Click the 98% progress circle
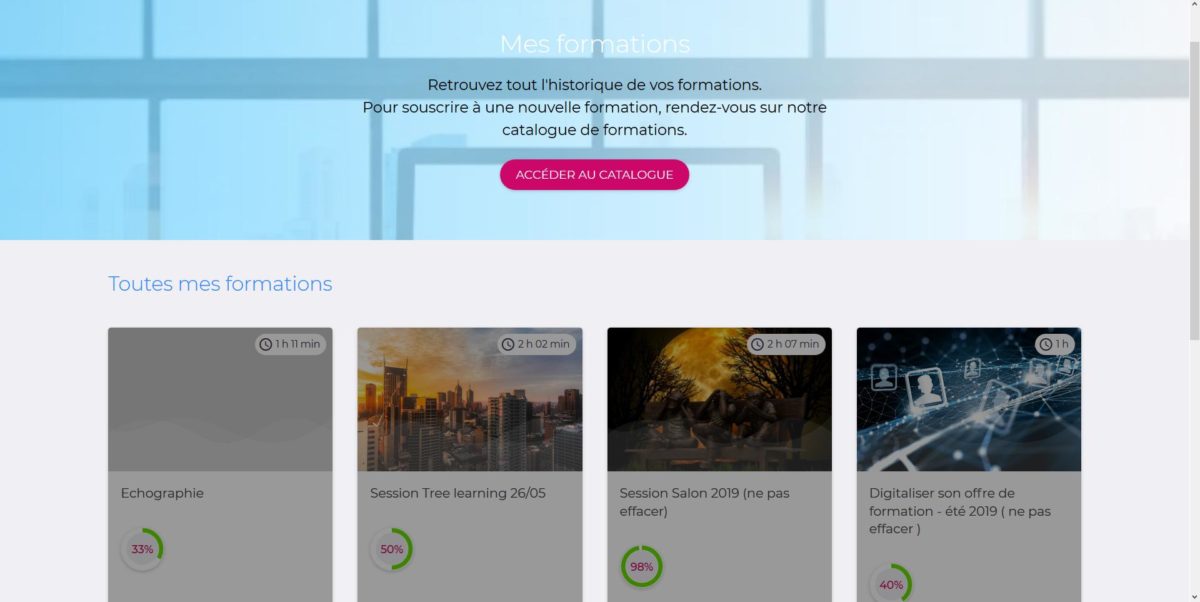 [x=641, y=566]
